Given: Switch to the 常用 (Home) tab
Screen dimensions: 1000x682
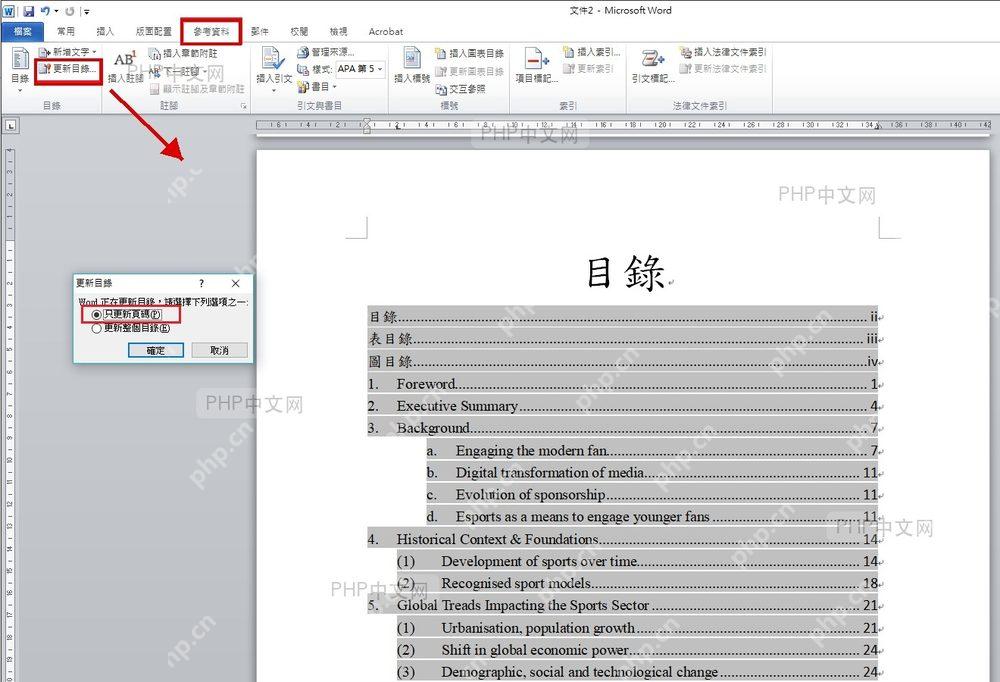Looking at the screenshot, I should pos(66,31).
